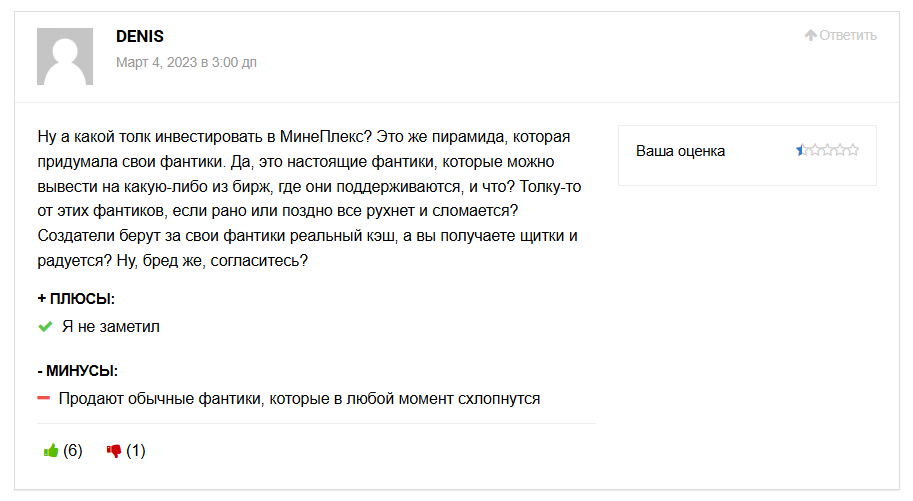Screen dimensions: 913x501
Task: Click the Ваша оценка label
Action: coord(680,151)
